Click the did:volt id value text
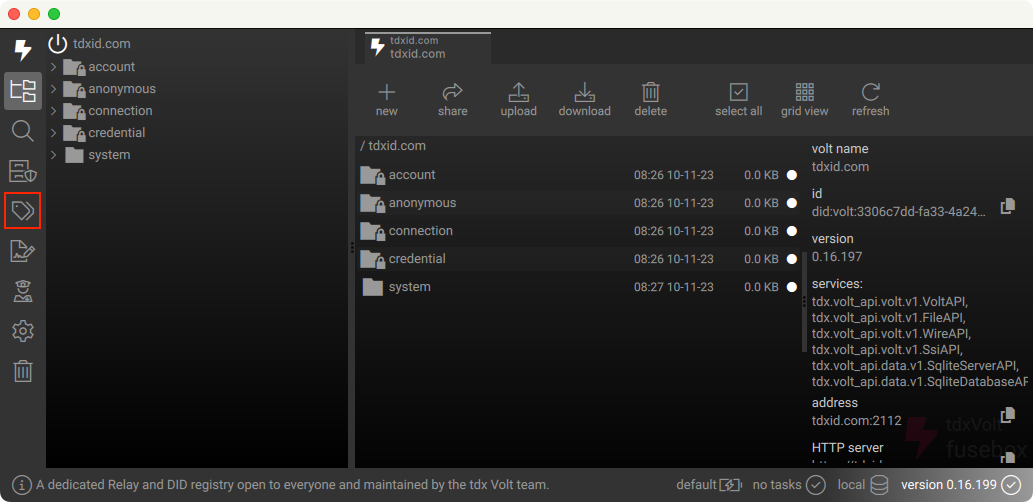This screenshot has height=502, width=1033. coord(899,212)
